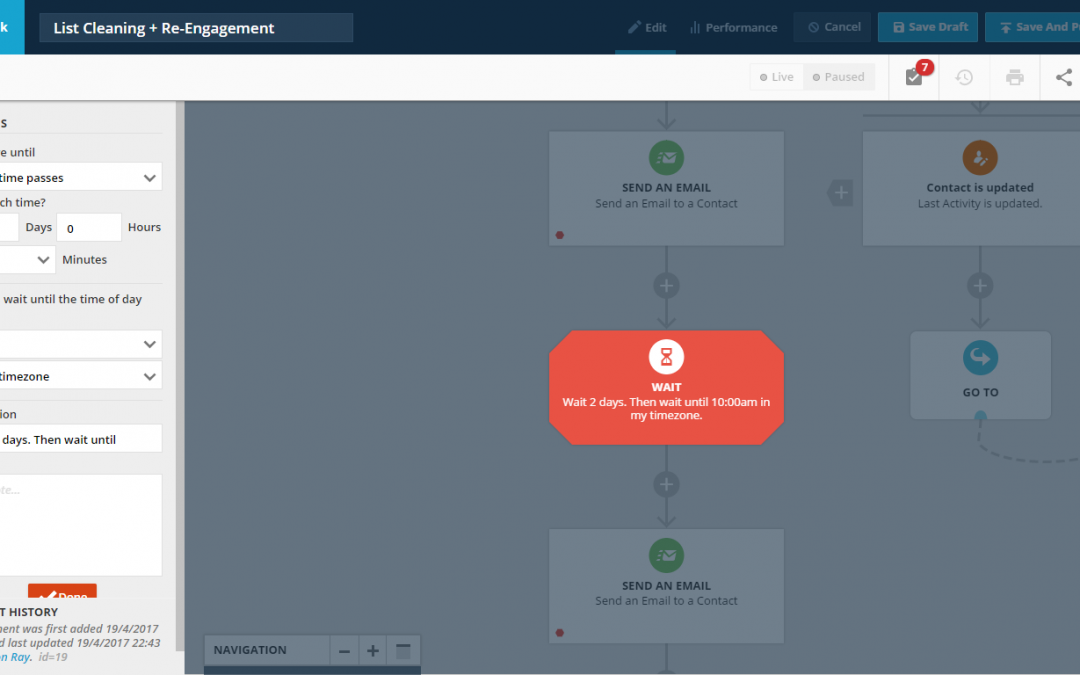Collapse the Navigation panel icon
Image resolution: width=1080 pixels, height=675 pixels.
pyautogui.click(x=403, y=651)
